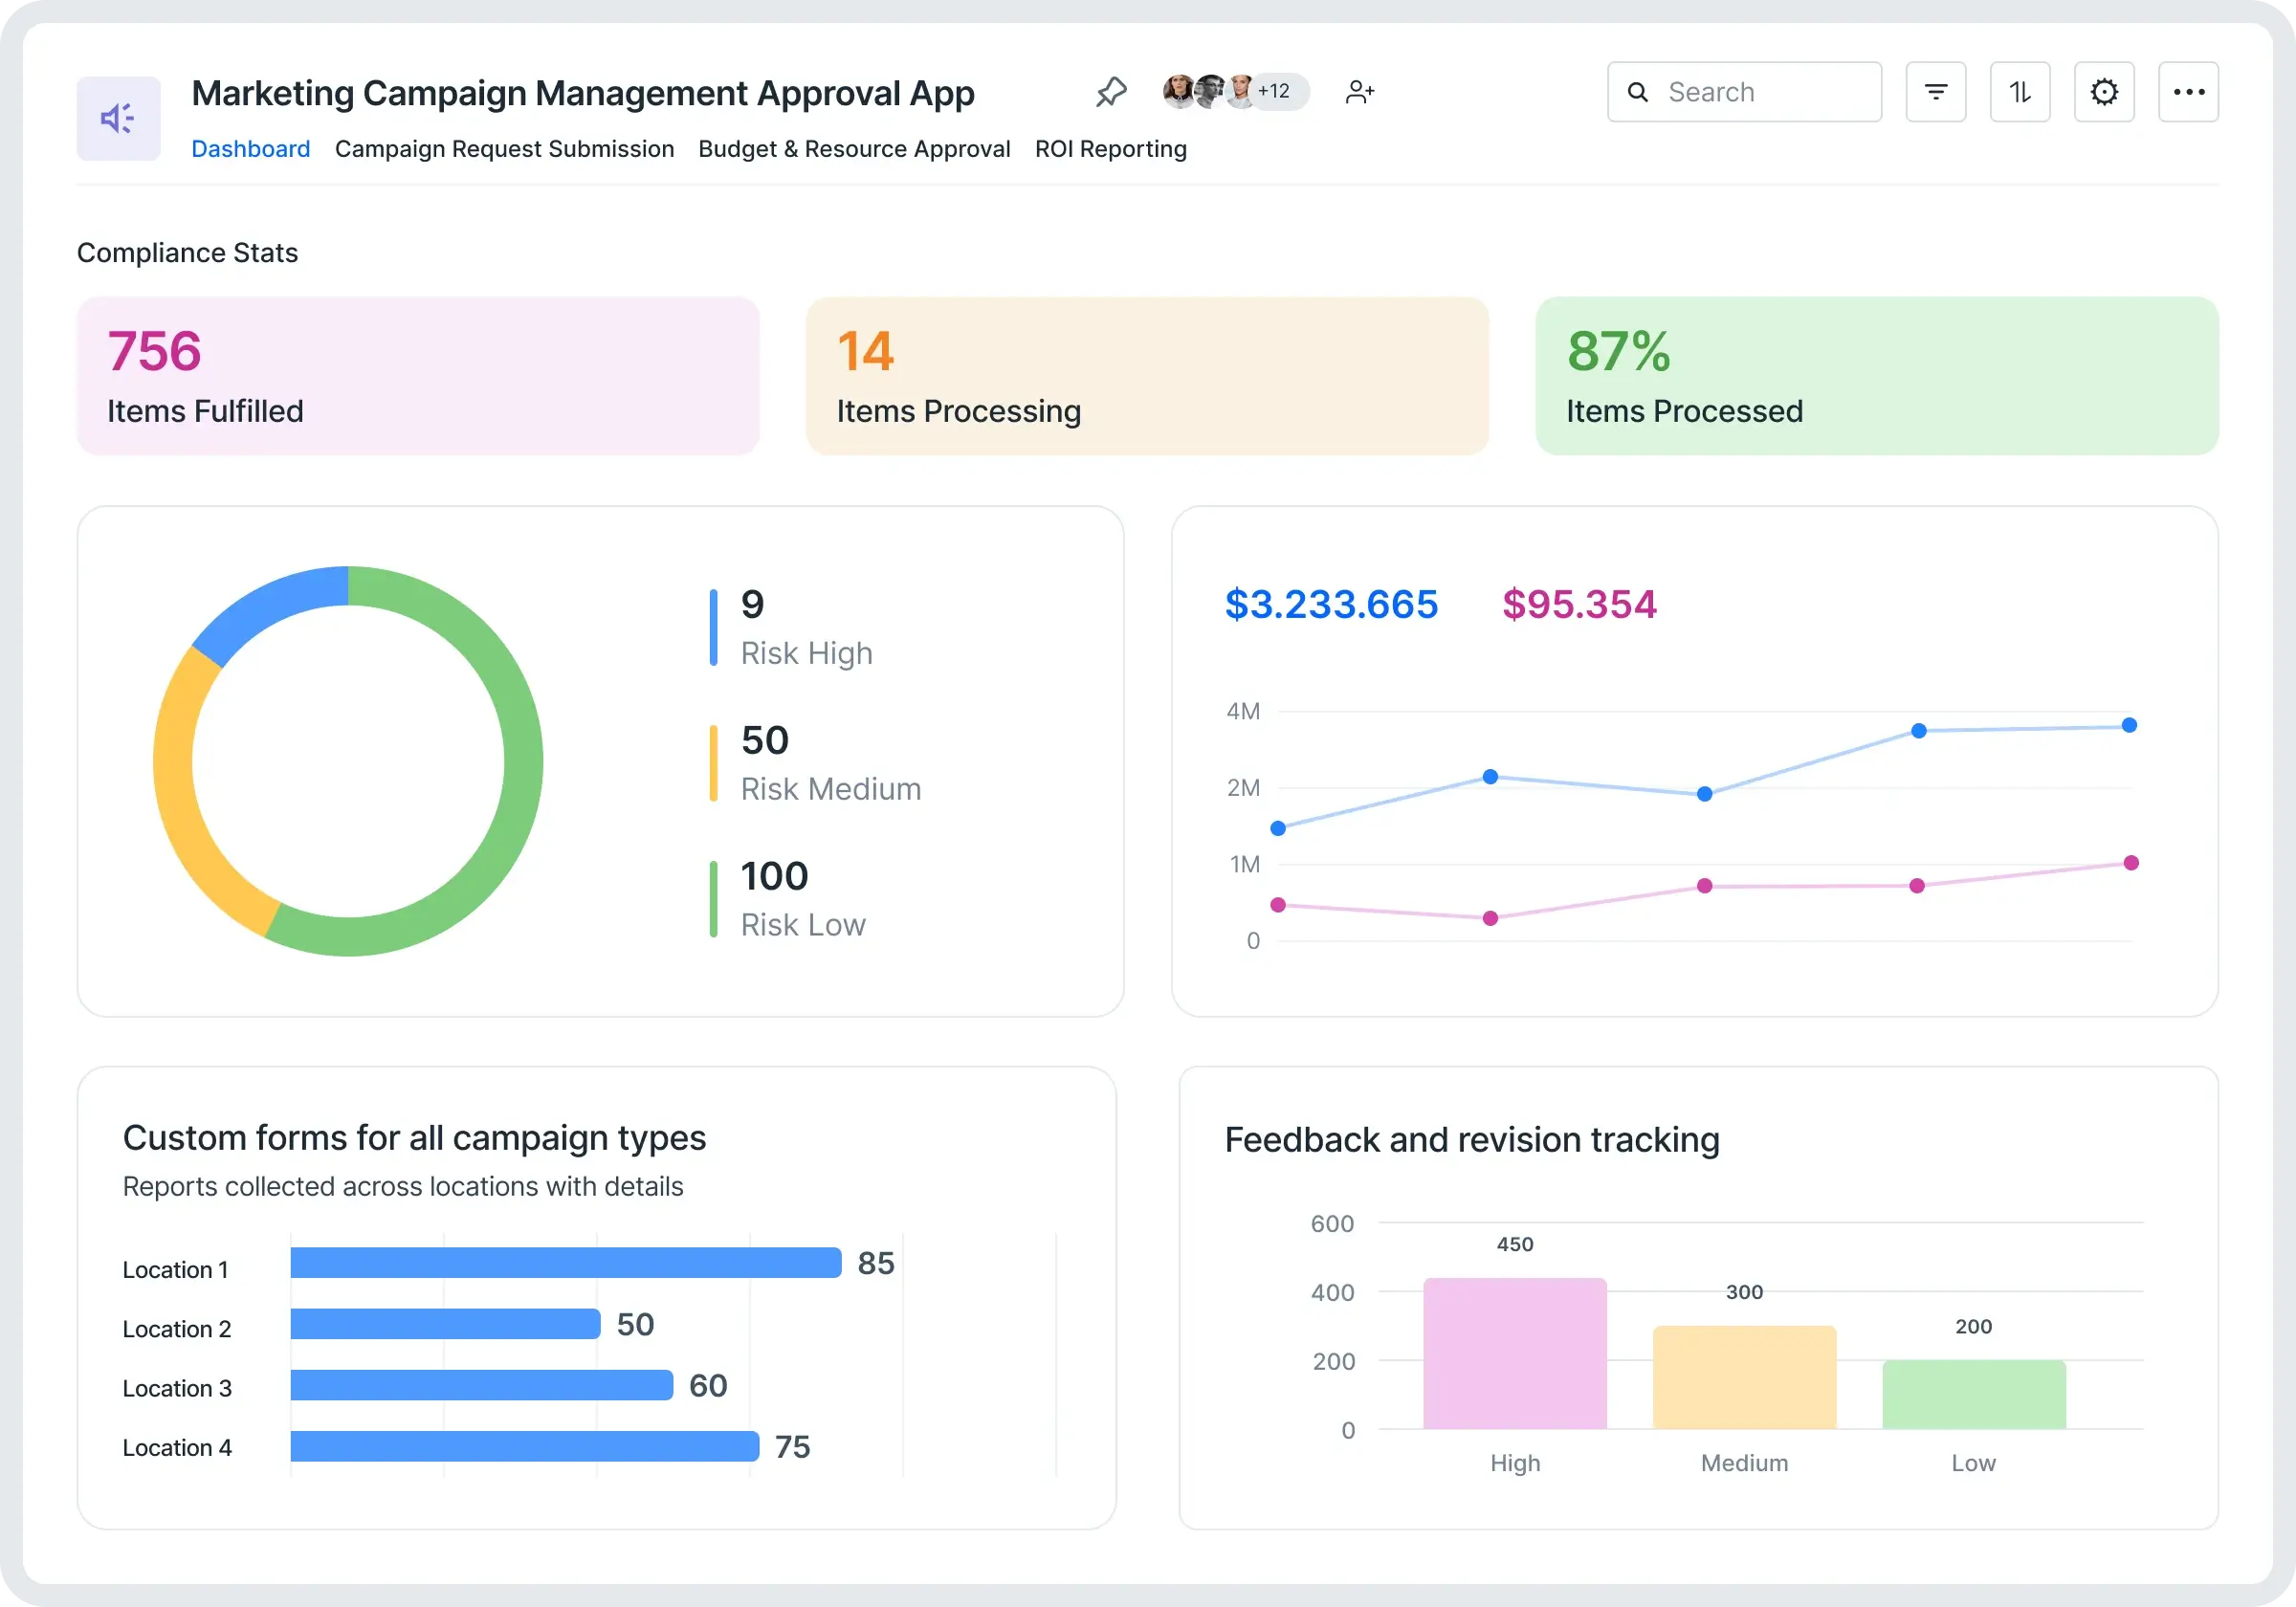Viewport: 2296px width, 1607px height.
Task: Click the 756 Items Fulfilled card
Action: 418,376
